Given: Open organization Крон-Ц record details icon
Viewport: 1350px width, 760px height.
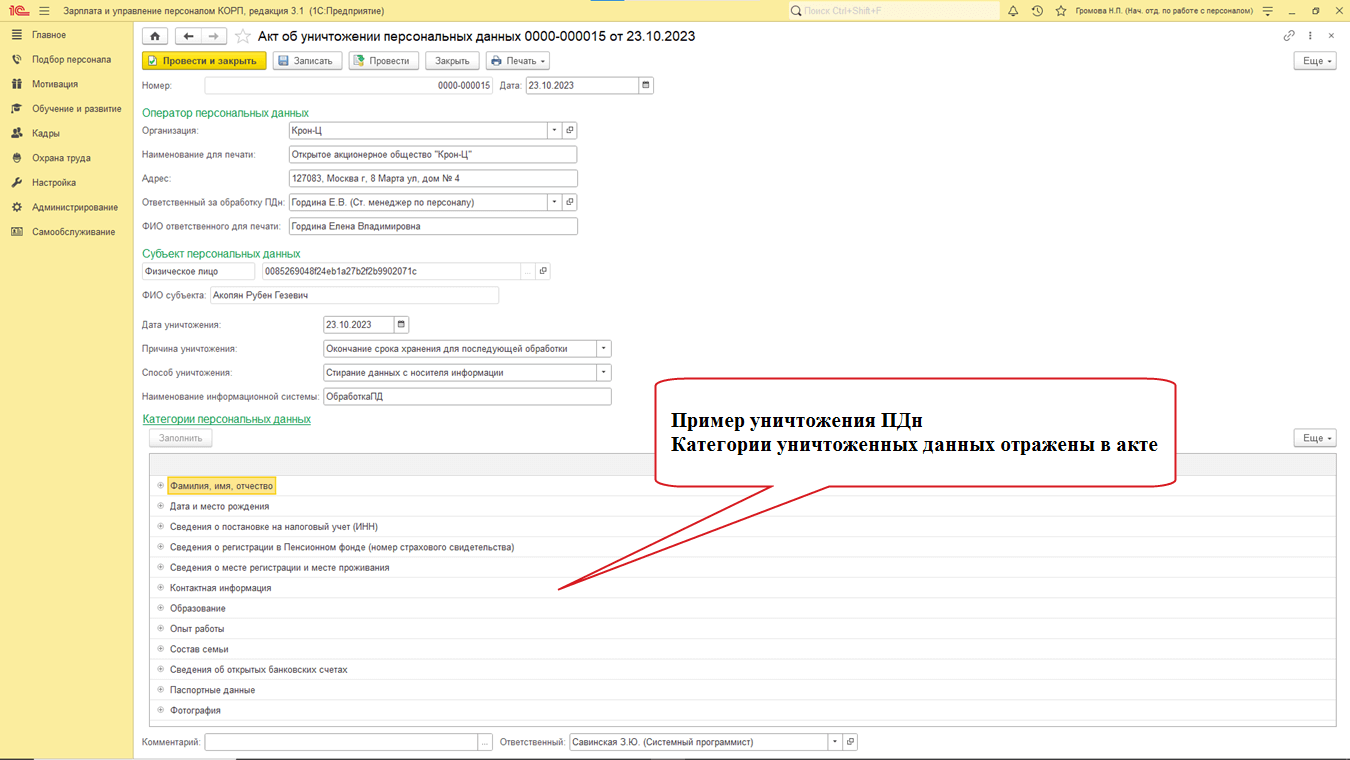Looking at the screenshot, I should coord(570,131).
